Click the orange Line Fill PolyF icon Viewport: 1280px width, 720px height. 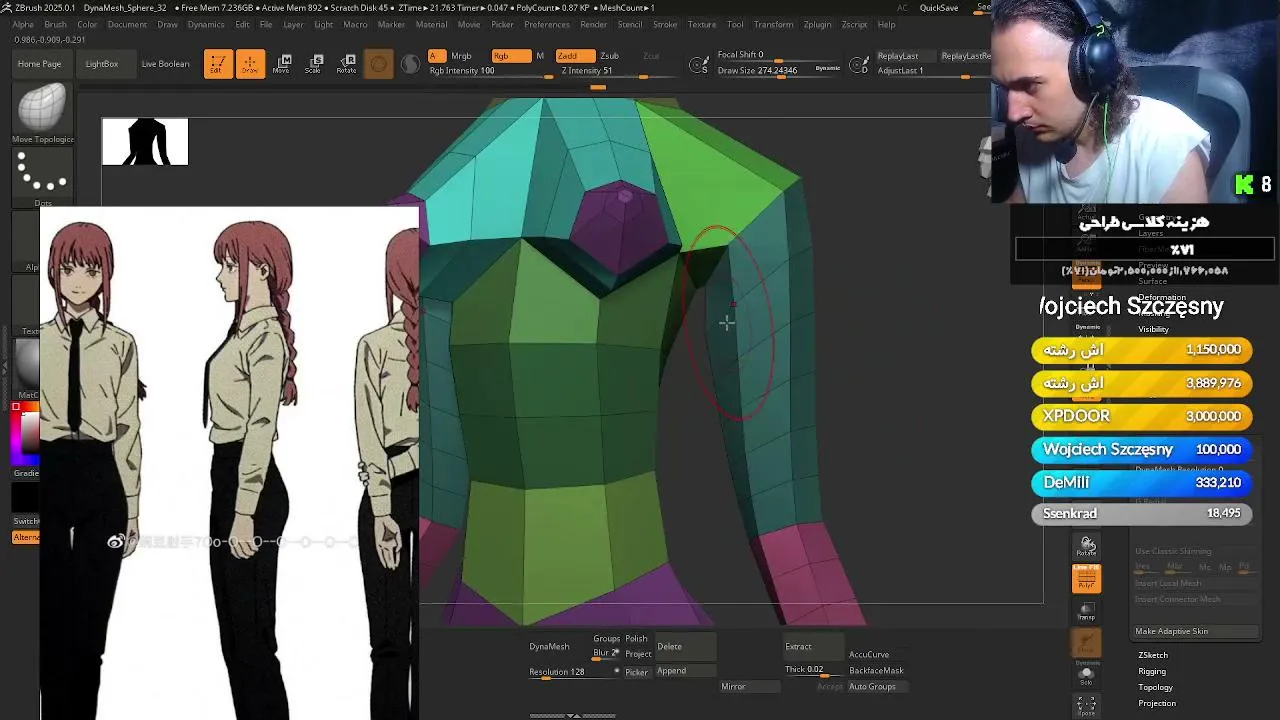pyautogui.click(x=1086, y=578)
